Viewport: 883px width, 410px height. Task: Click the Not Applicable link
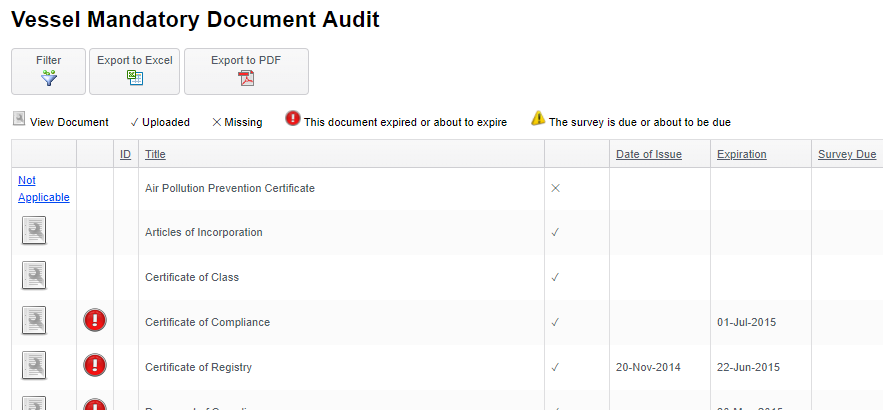pos(44,189)
